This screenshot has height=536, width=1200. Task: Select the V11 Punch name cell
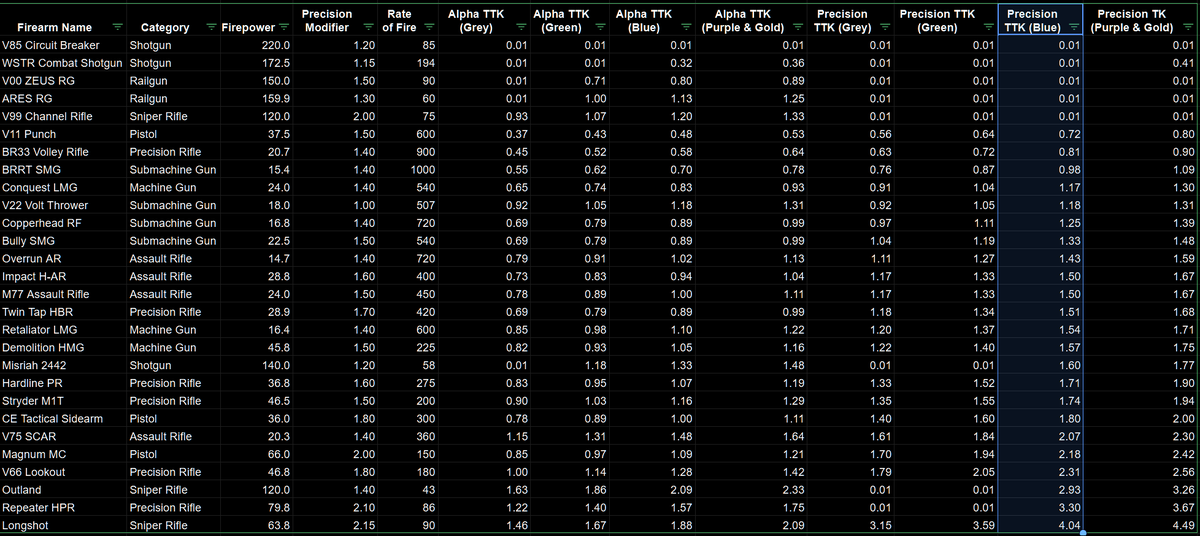(63, 134)
